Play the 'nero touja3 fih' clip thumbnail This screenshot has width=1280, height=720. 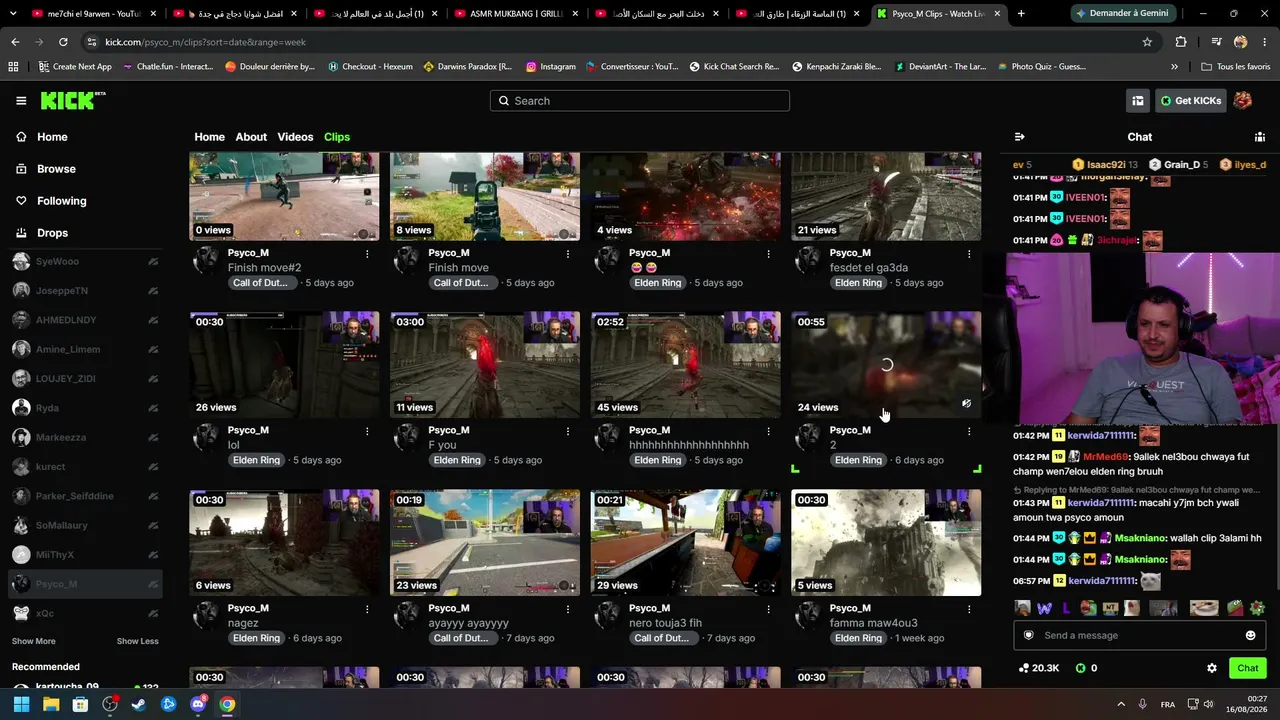[x=685, y=542]
